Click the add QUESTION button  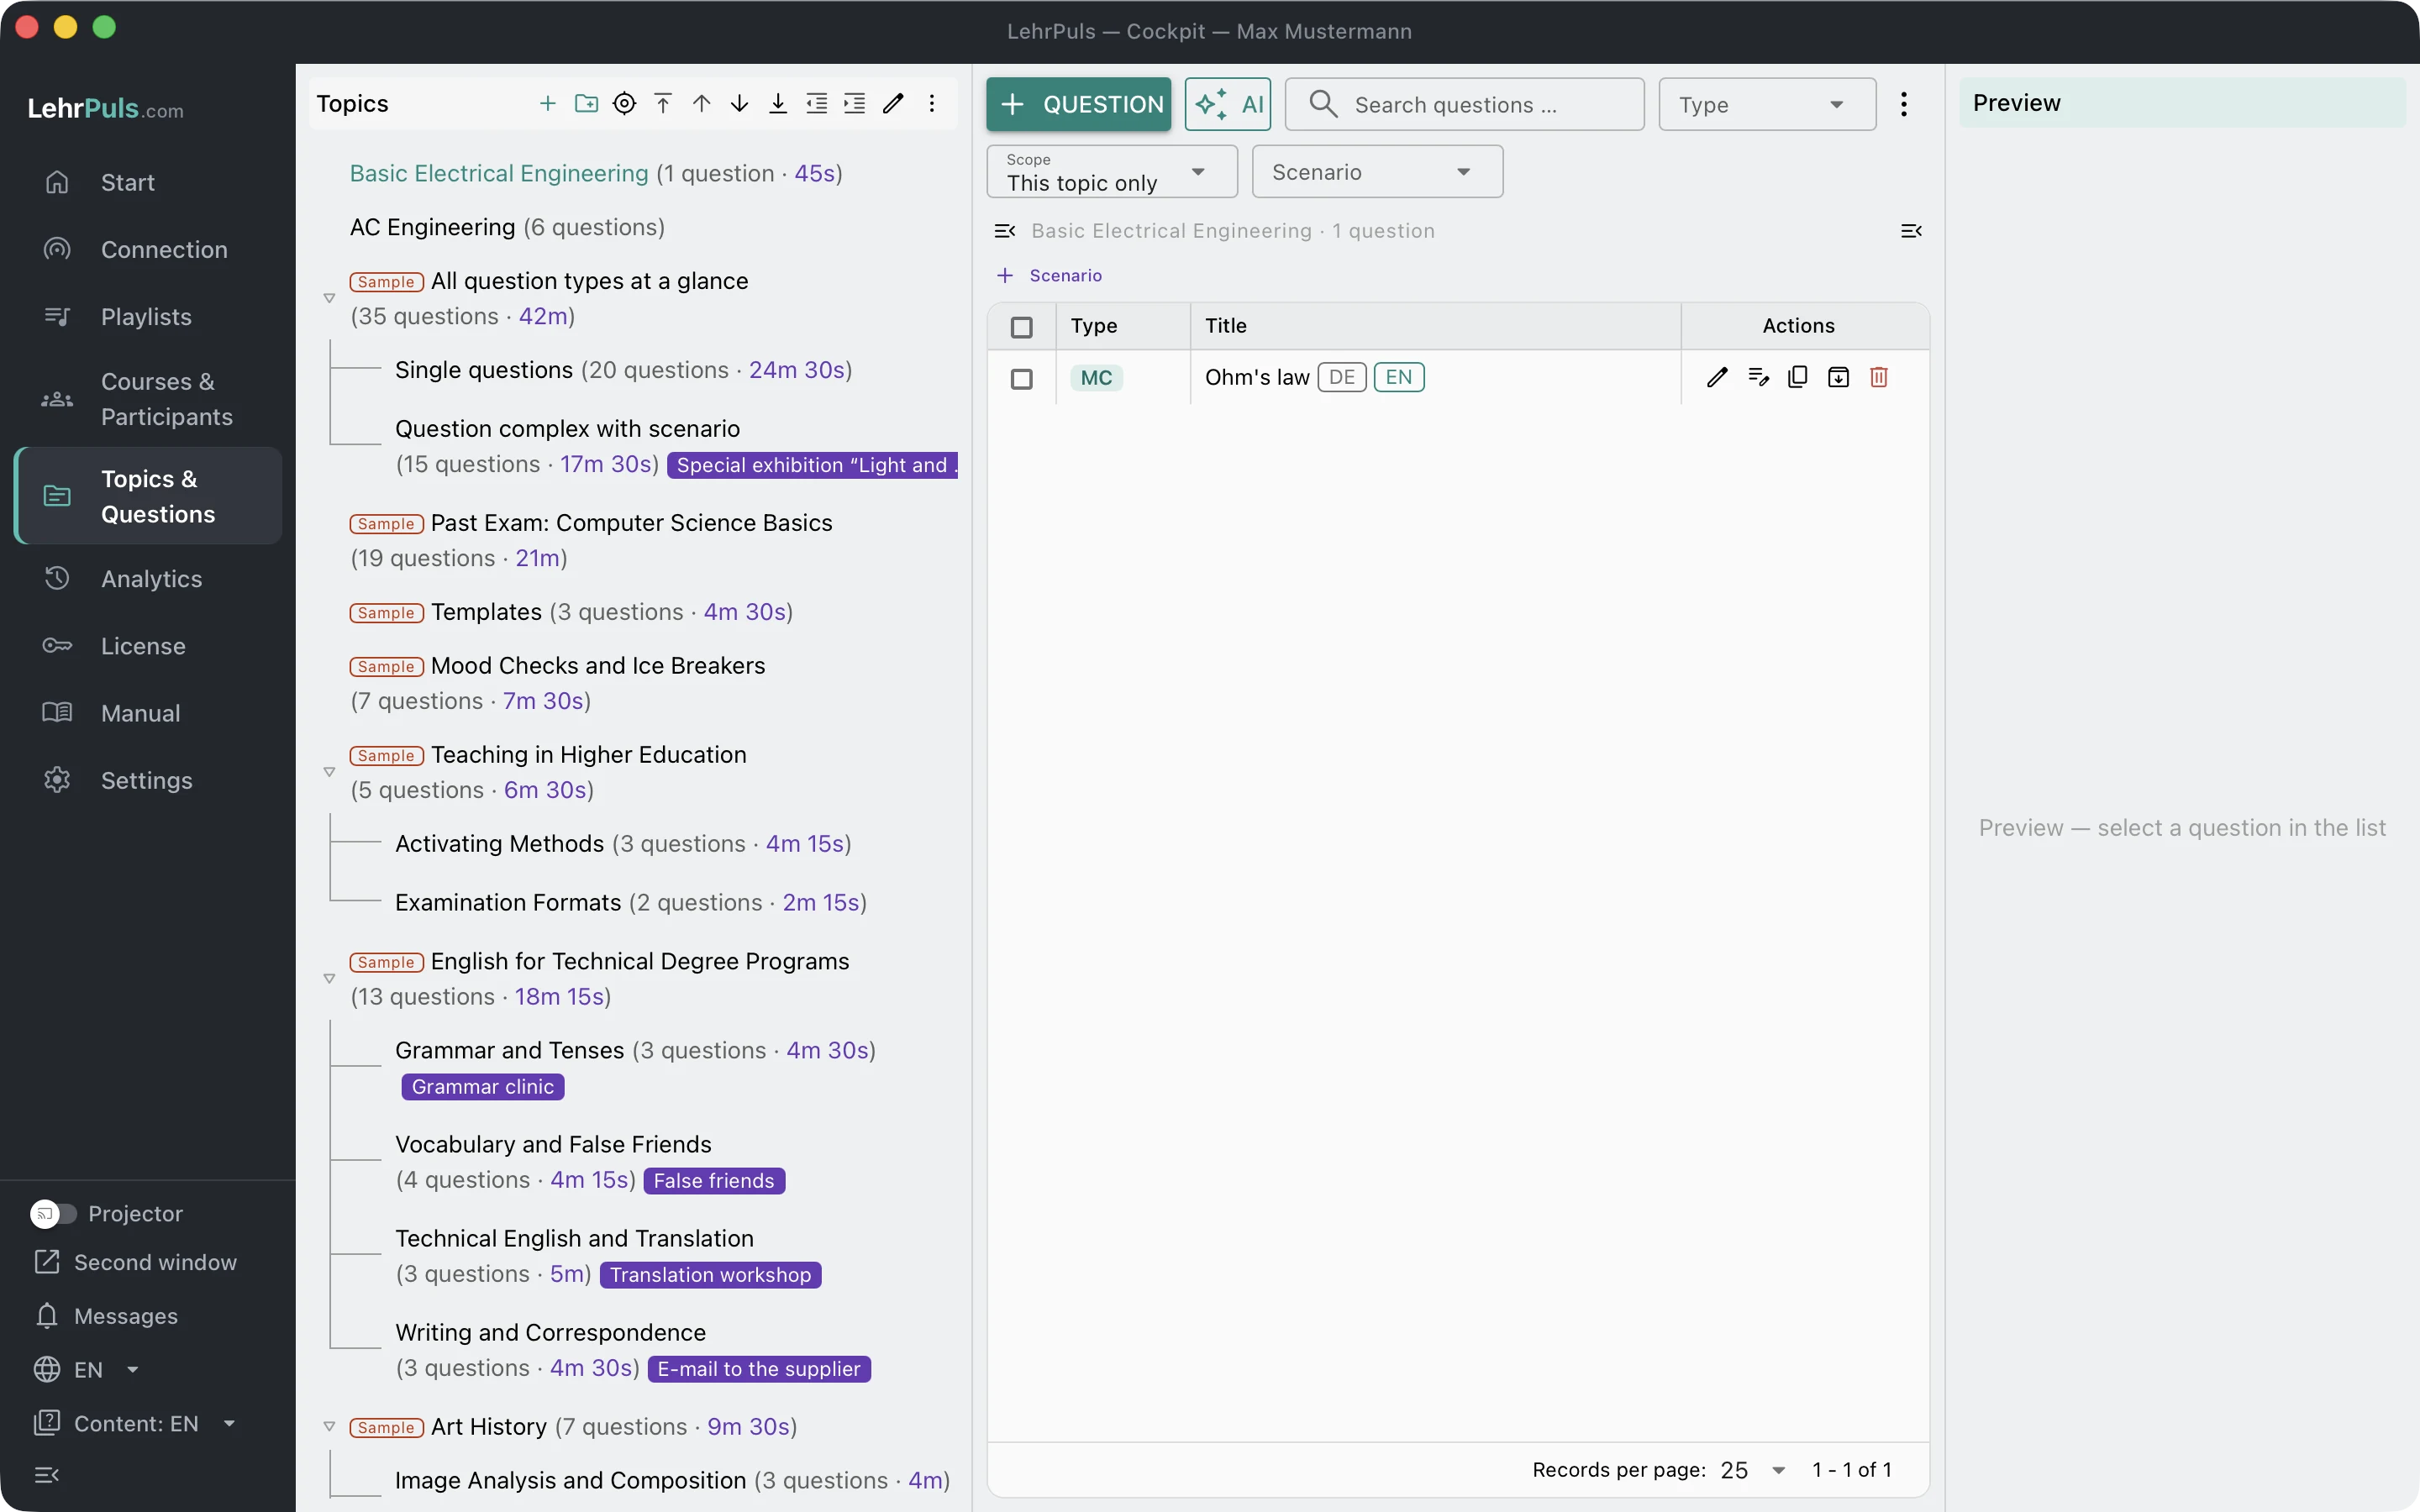(1078, 104)
